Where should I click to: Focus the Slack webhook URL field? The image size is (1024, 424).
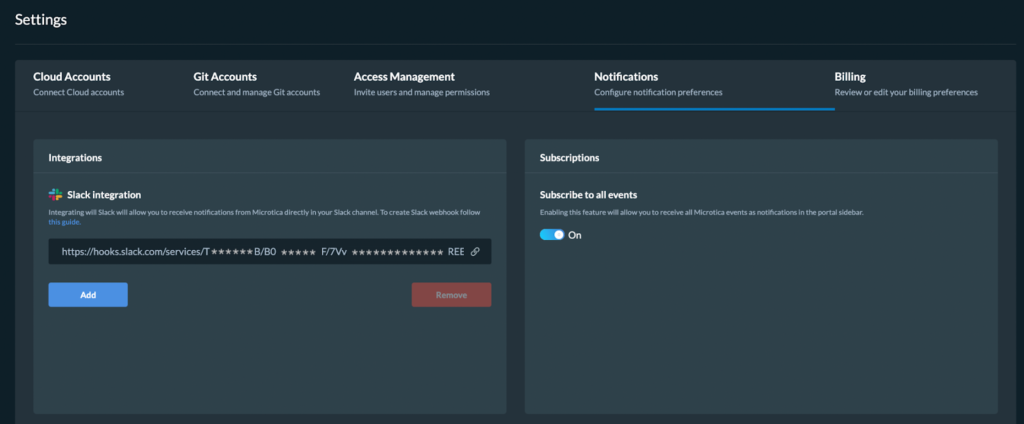tap(270, 252)
